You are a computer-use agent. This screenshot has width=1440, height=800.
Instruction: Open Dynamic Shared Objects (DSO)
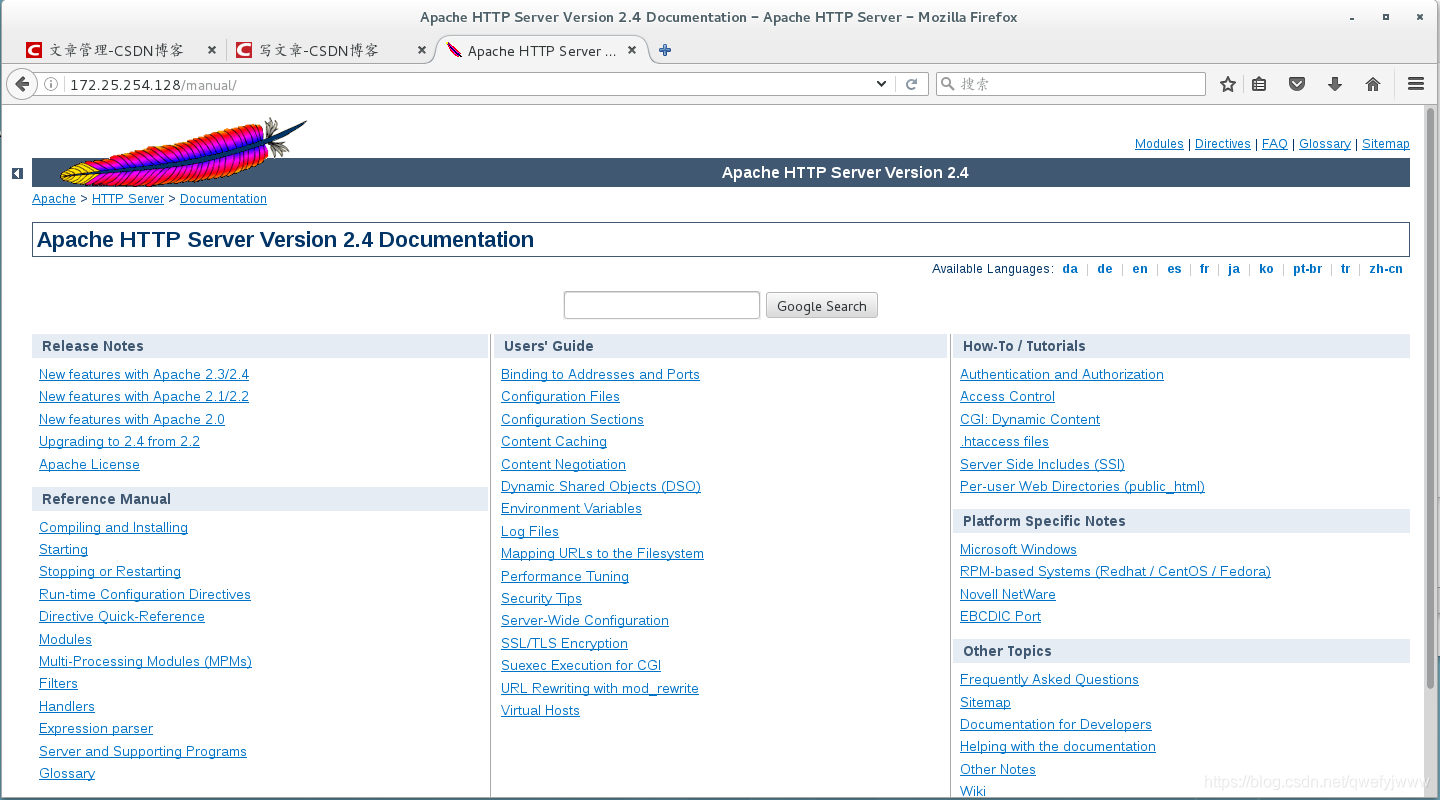pyautogui.click(x=601, y=486)
